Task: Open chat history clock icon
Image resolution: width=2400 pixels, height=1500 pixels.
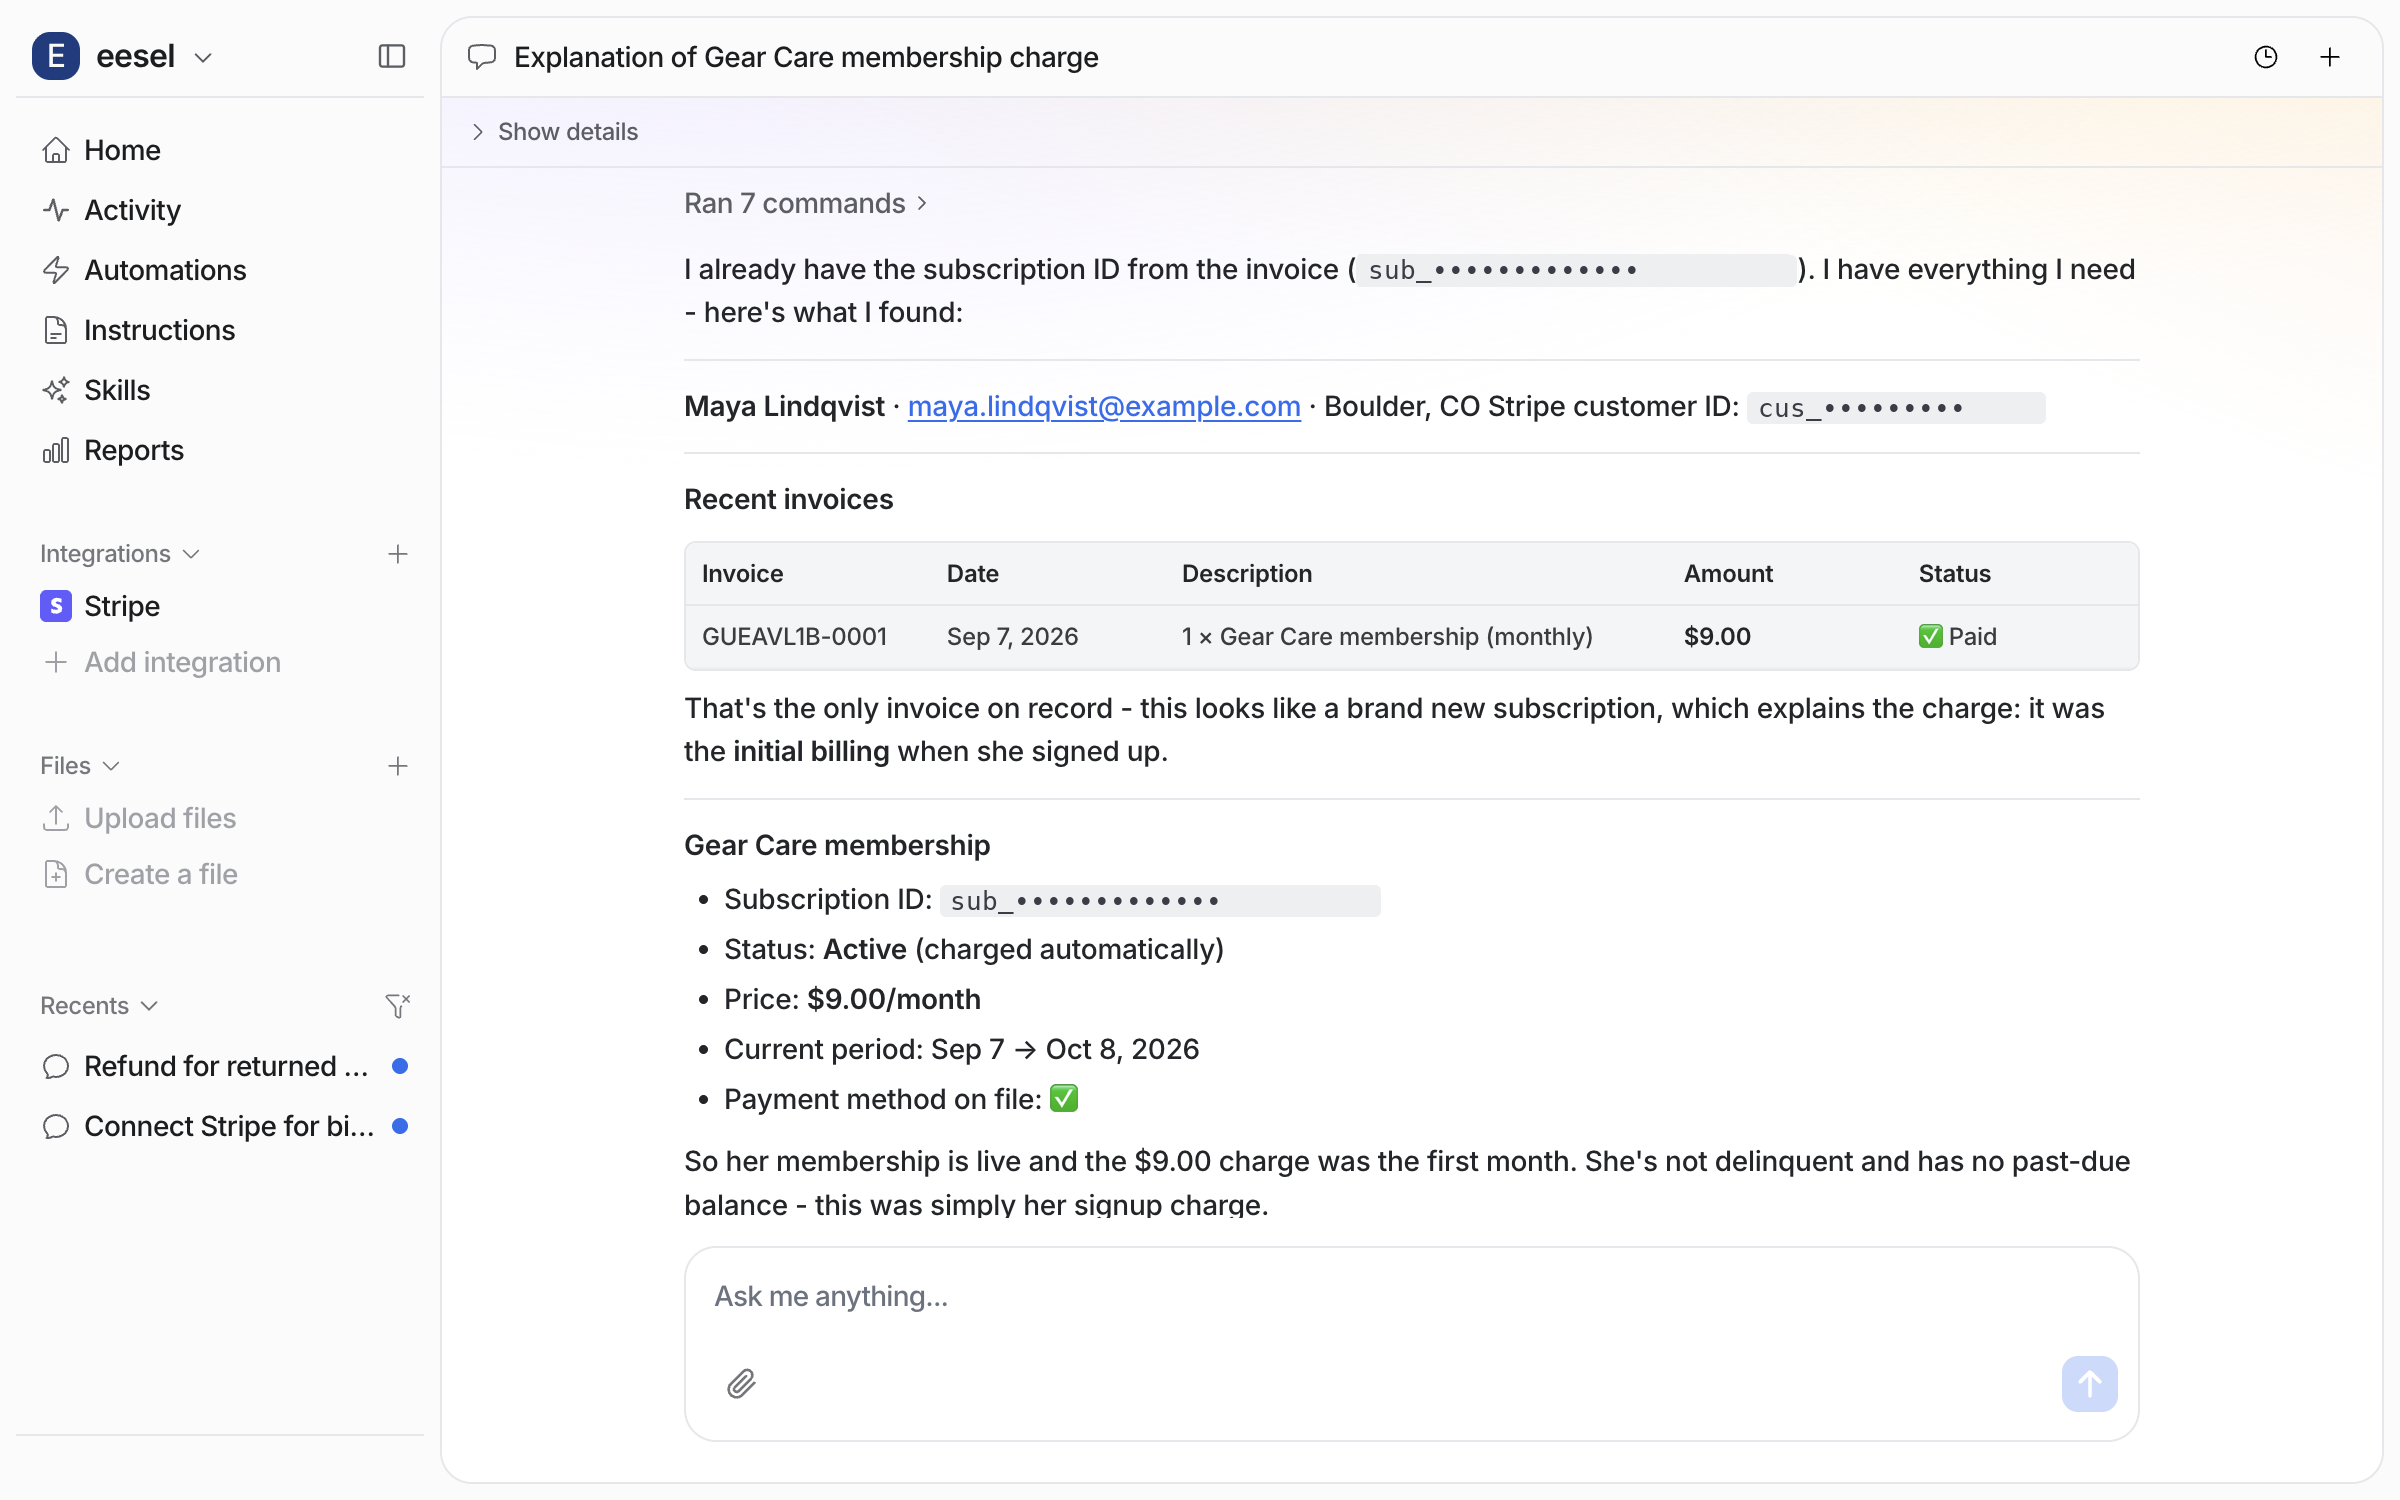Action: coord(2265,57)
